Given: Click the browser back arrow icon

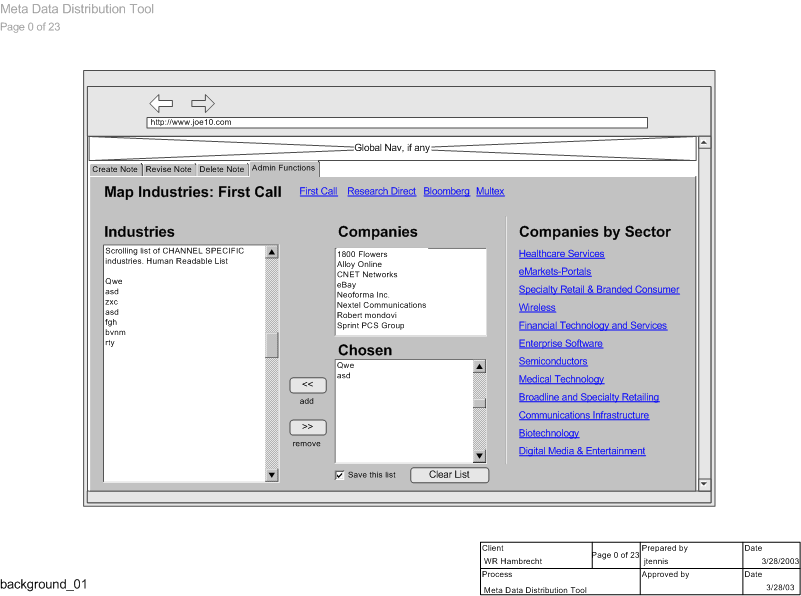Looking at the screenshot, I should tap(161, 103).
